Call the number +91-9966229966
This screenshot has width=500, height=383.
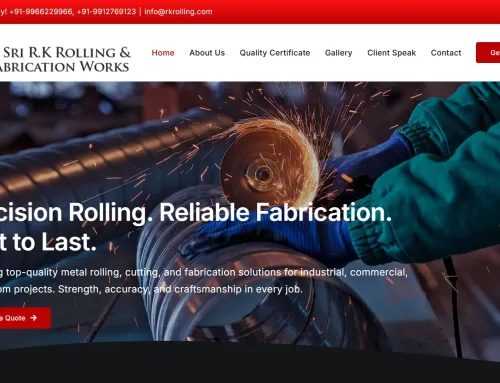(x=41, y=12)
